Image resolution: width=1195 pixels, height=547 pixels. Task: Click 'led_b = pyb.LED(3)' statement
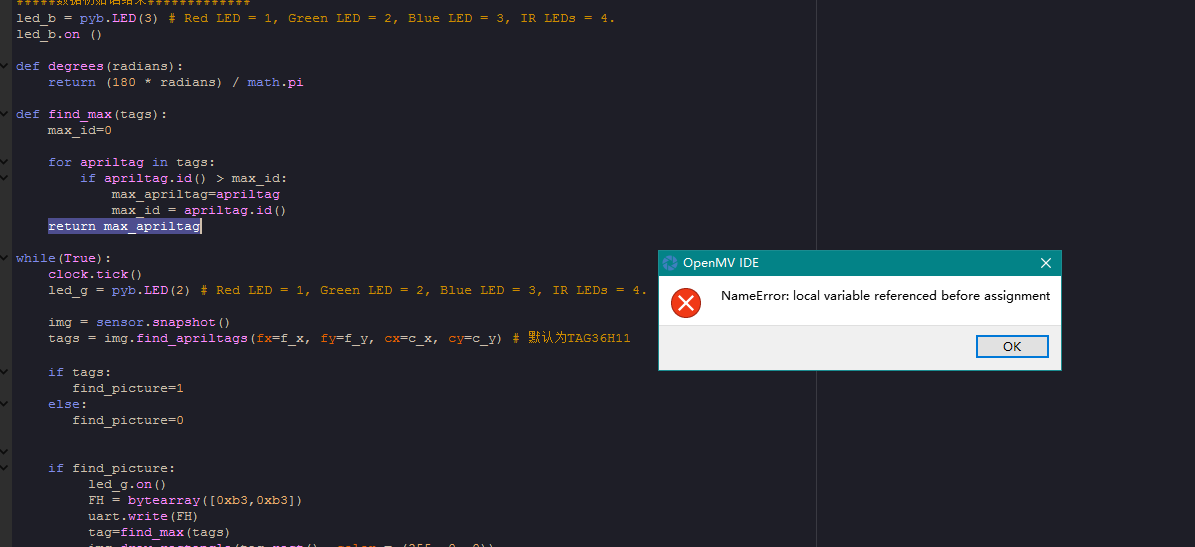click(x=87, y=18)
